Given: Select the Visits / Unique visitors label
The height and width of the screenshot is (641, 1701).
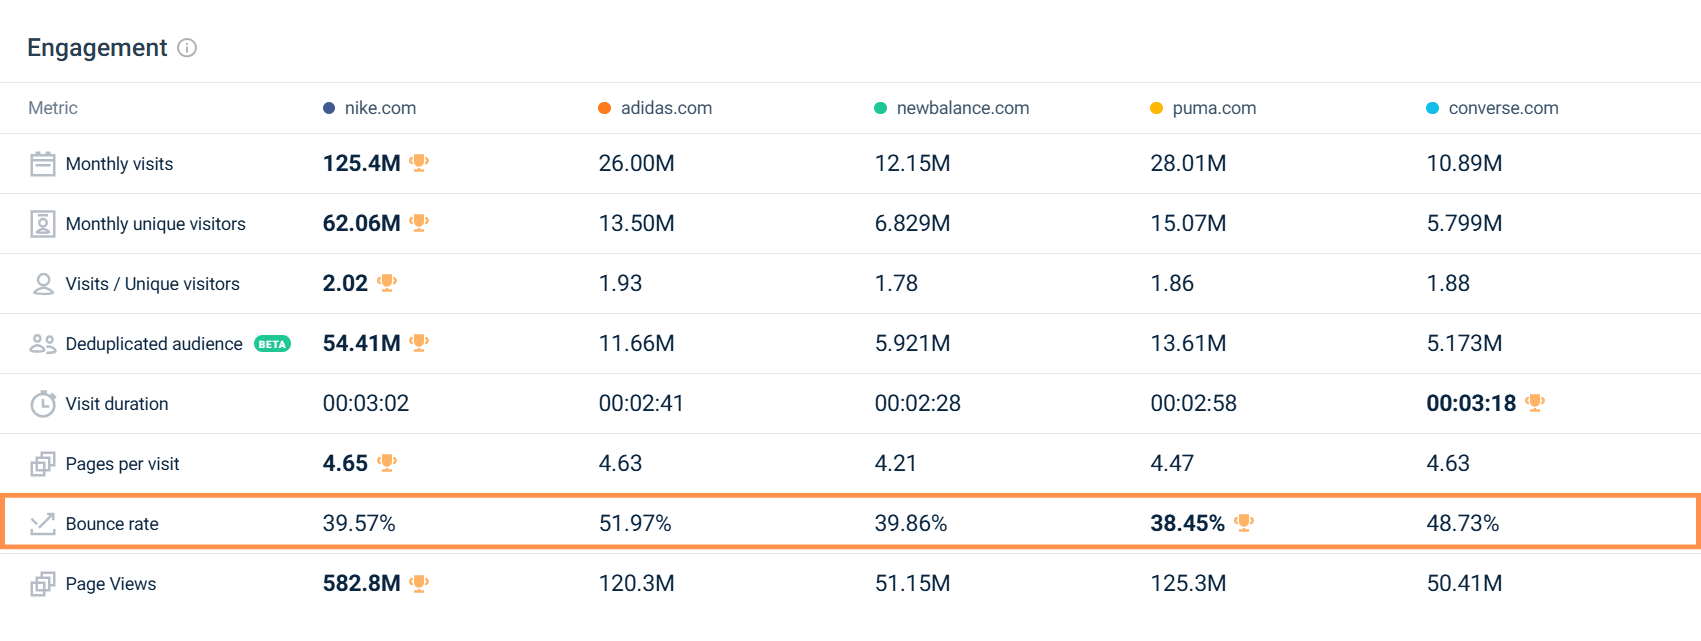Looking at the screenshot, I should point(152,284).
